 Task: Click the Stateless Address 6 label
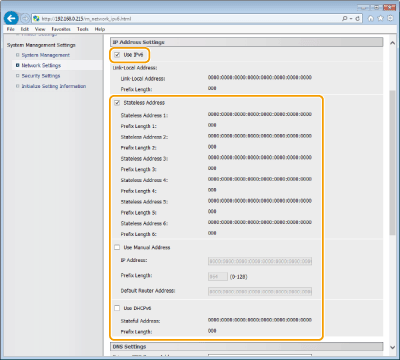[144, 223]
